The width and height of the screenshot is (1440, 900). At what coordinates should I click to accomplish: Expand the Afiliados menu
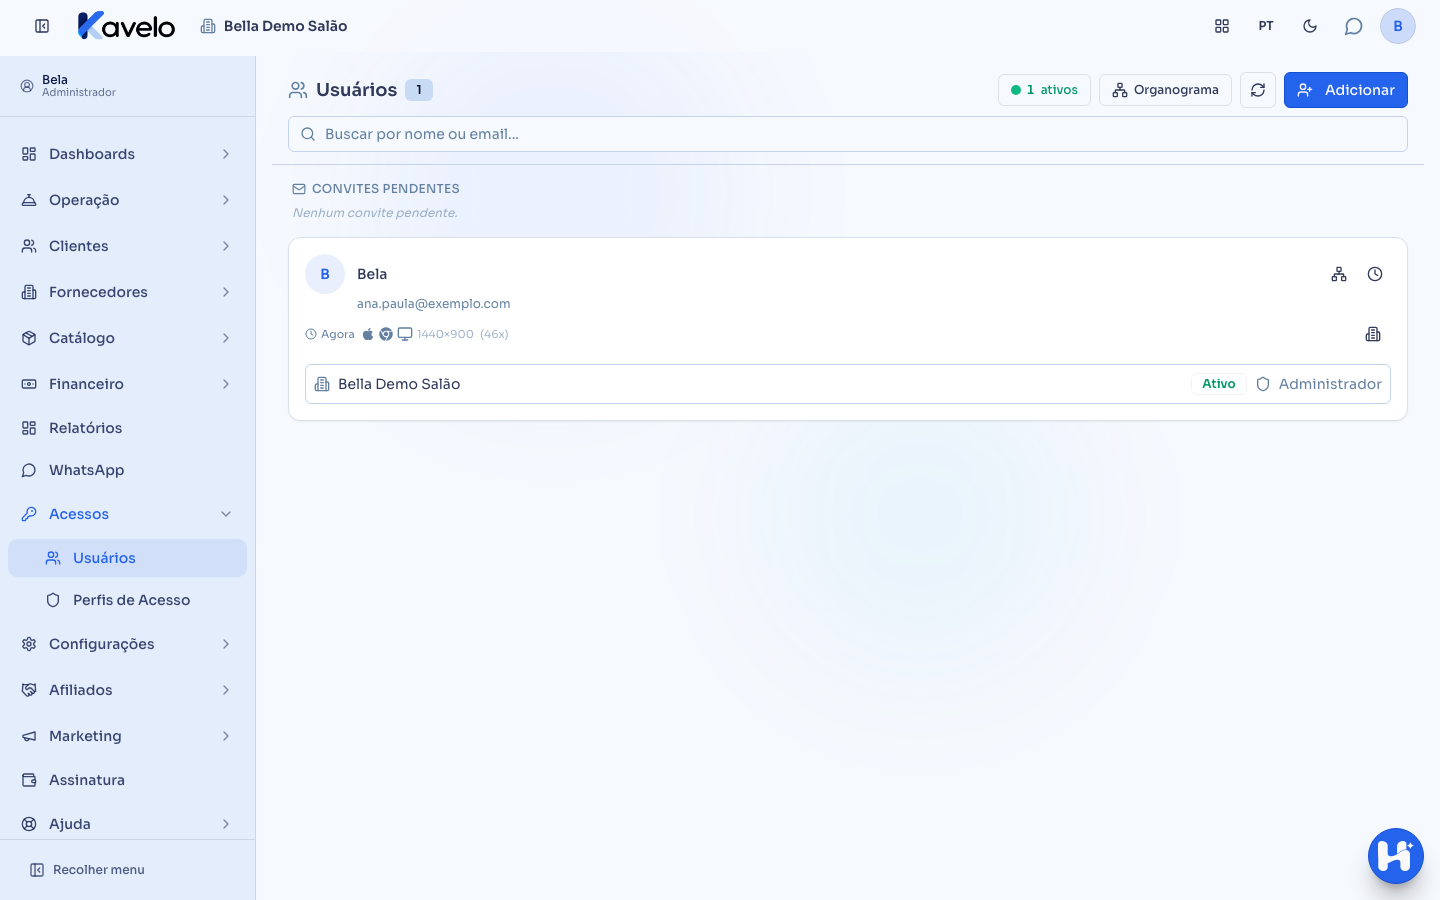[x=128, y=690]
